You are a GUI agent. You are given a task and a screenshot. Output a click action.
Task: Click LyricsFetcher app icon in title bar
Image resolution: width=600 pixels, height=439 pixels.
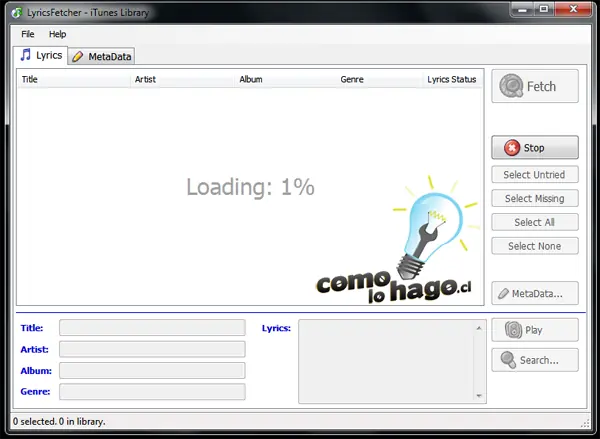point(17,13)
